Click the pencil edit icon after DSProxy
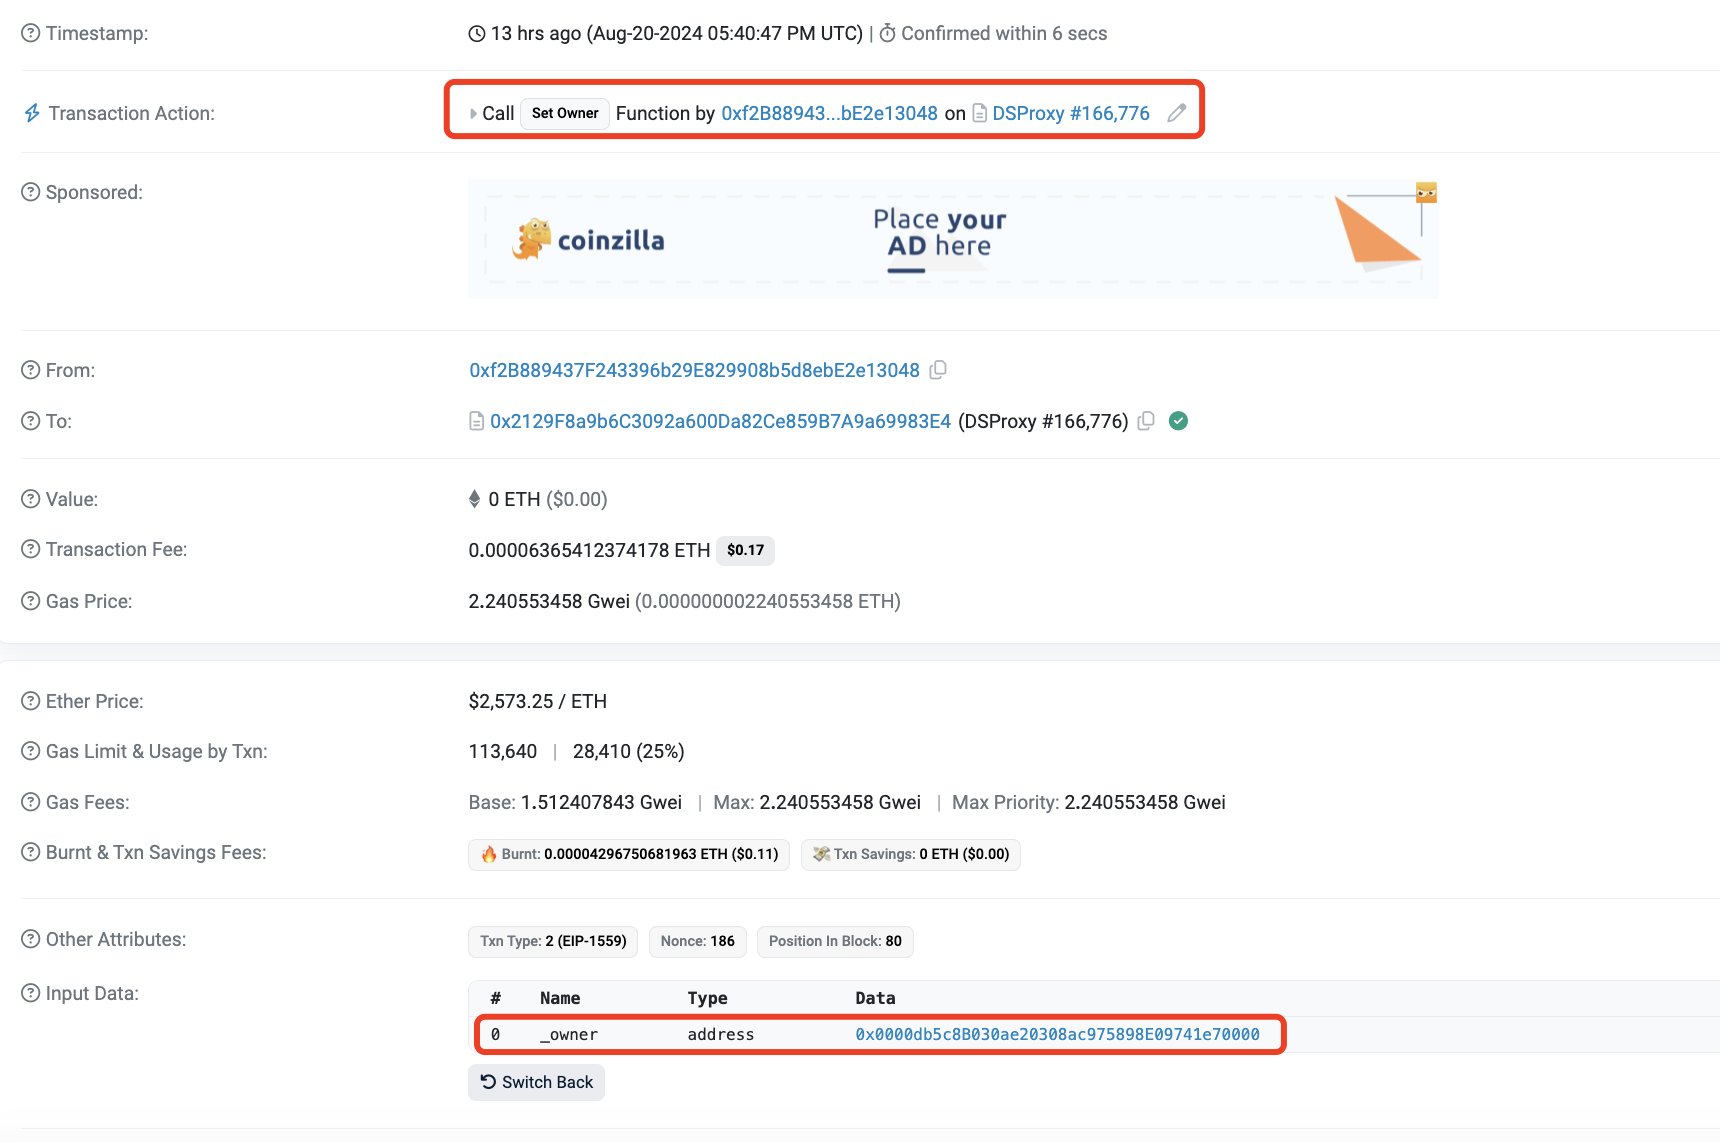 1177,113
